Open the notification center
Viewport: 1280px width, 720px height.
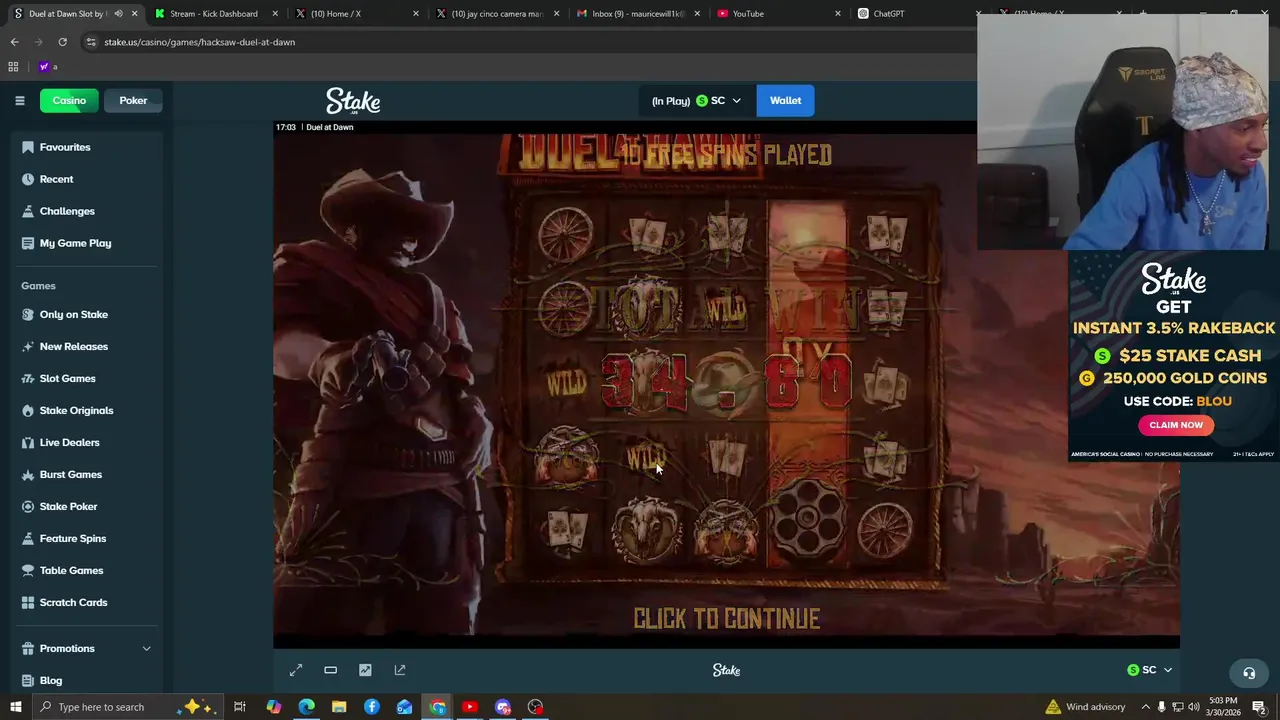pos(1259,707)
